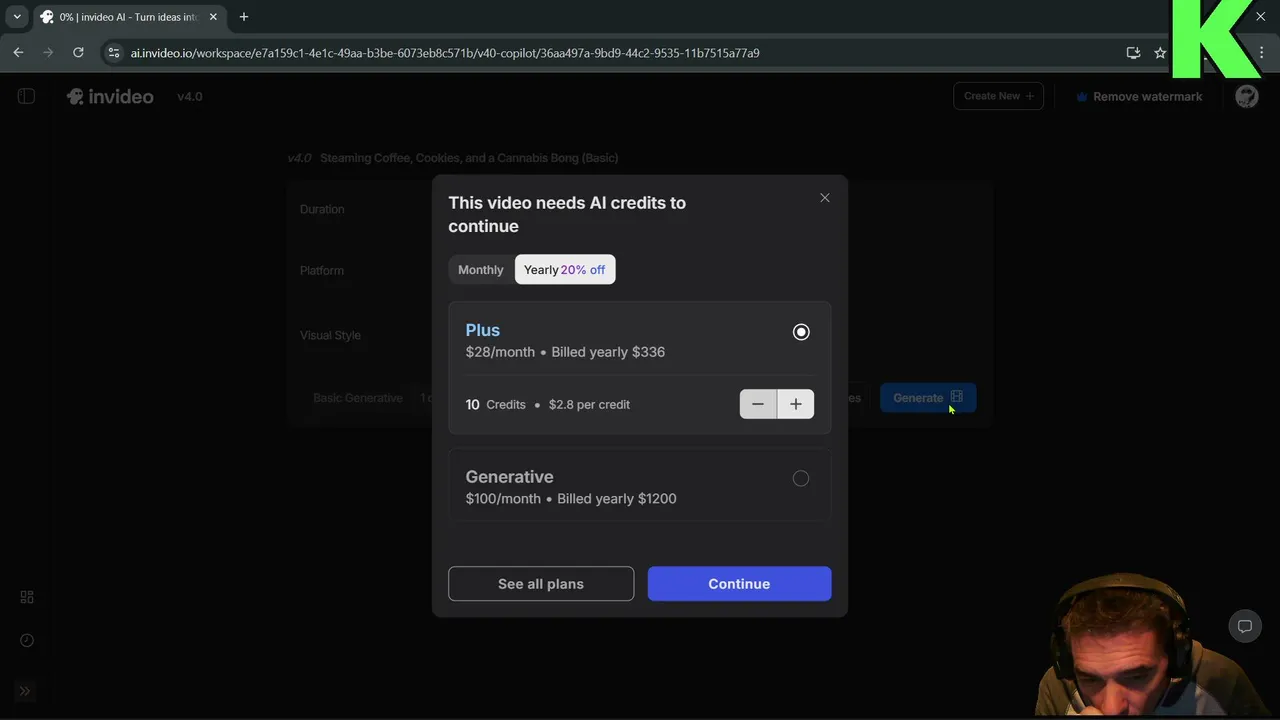
Task: Click the site information icon in address bar
Action: [x=114, y=53]
